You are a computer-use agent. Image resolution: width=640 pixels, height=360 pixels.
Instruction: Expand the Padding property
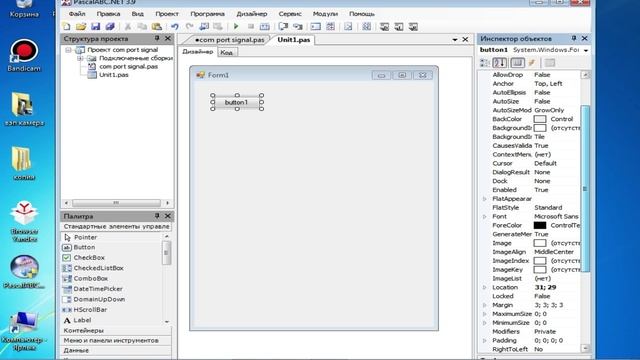pyautogui.click(x=485, y=340)
